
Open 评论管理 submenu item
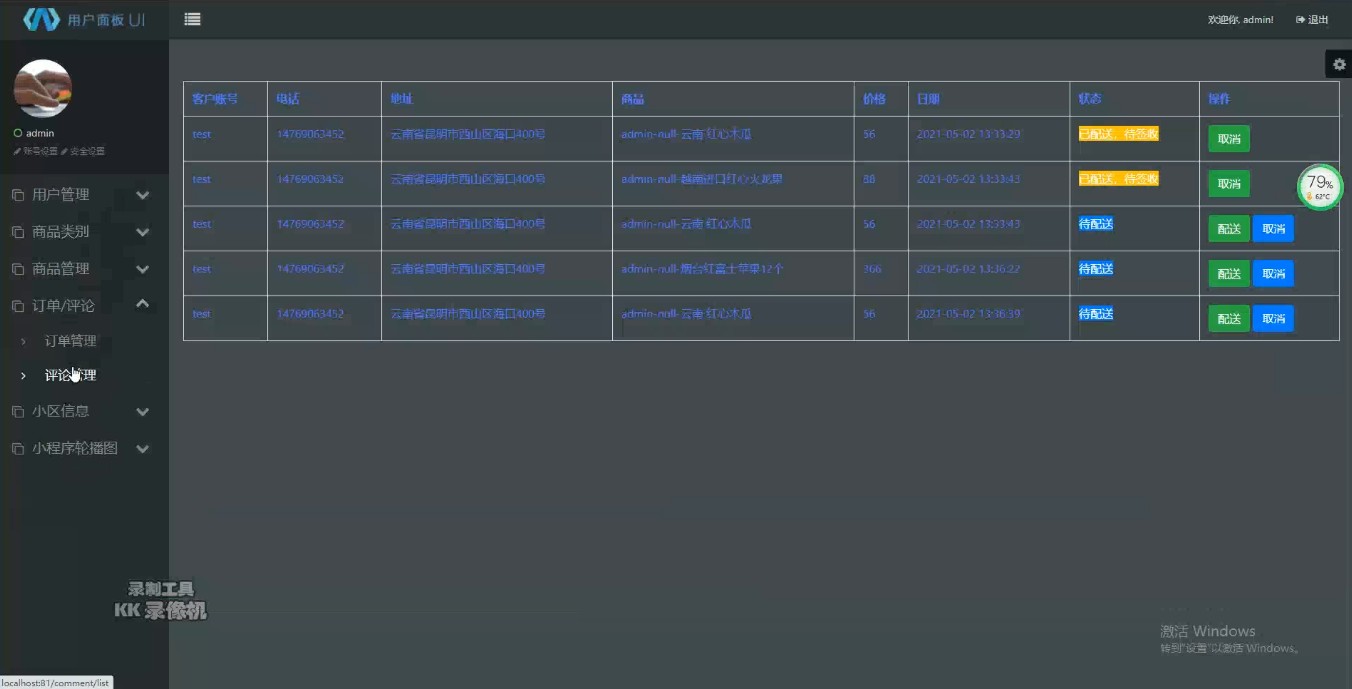pyautogui.click(x=70, y=376)
